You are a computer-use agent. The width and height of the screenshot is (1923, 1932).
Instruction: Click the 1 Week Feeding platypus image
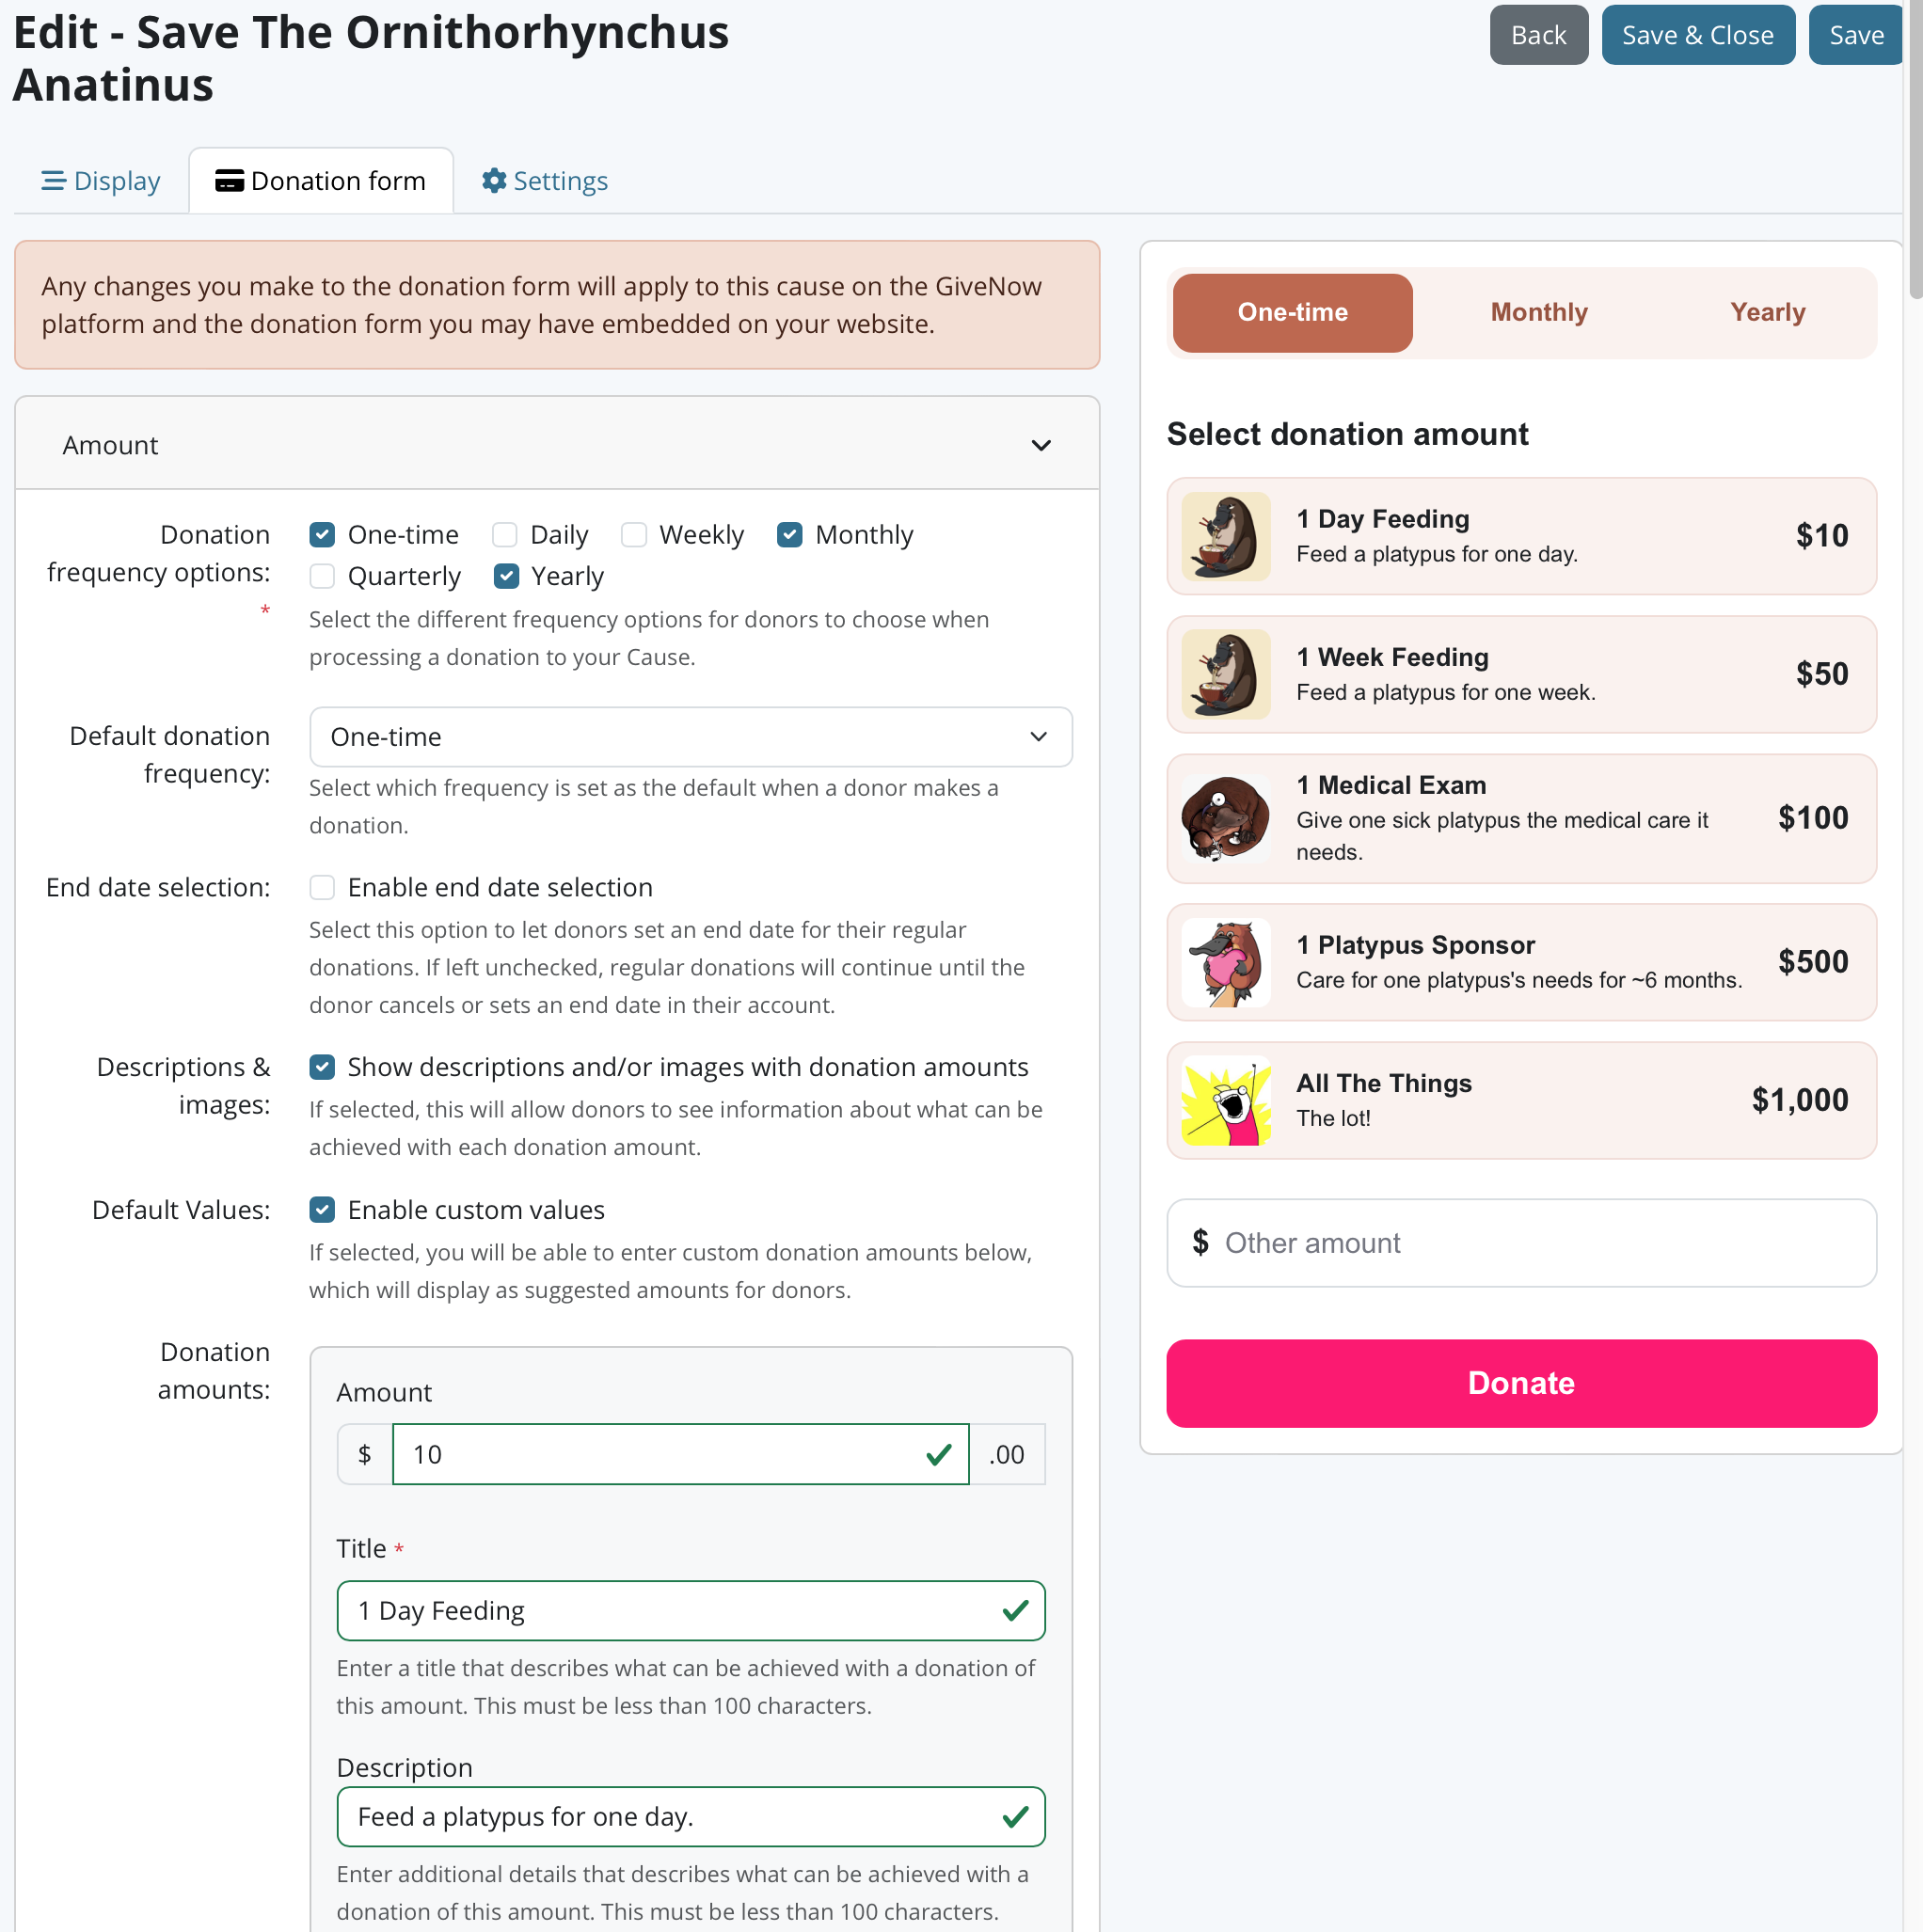coord(1225,674)
